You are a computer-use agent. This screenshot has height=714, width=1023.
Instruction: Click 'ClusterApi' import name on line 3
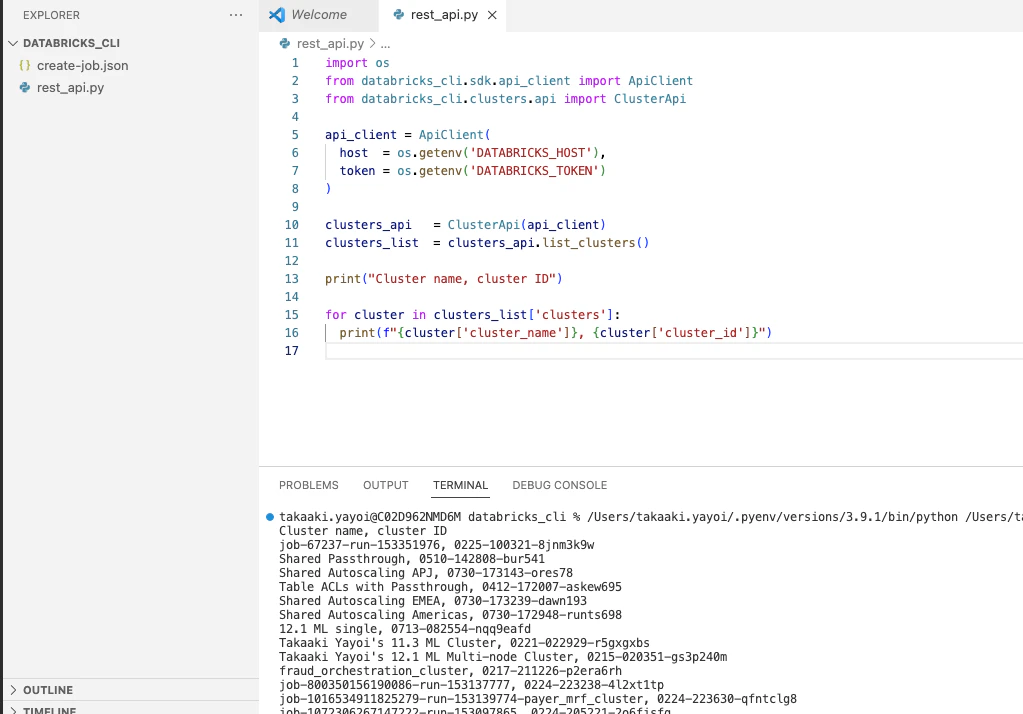(x=650, y=99)
